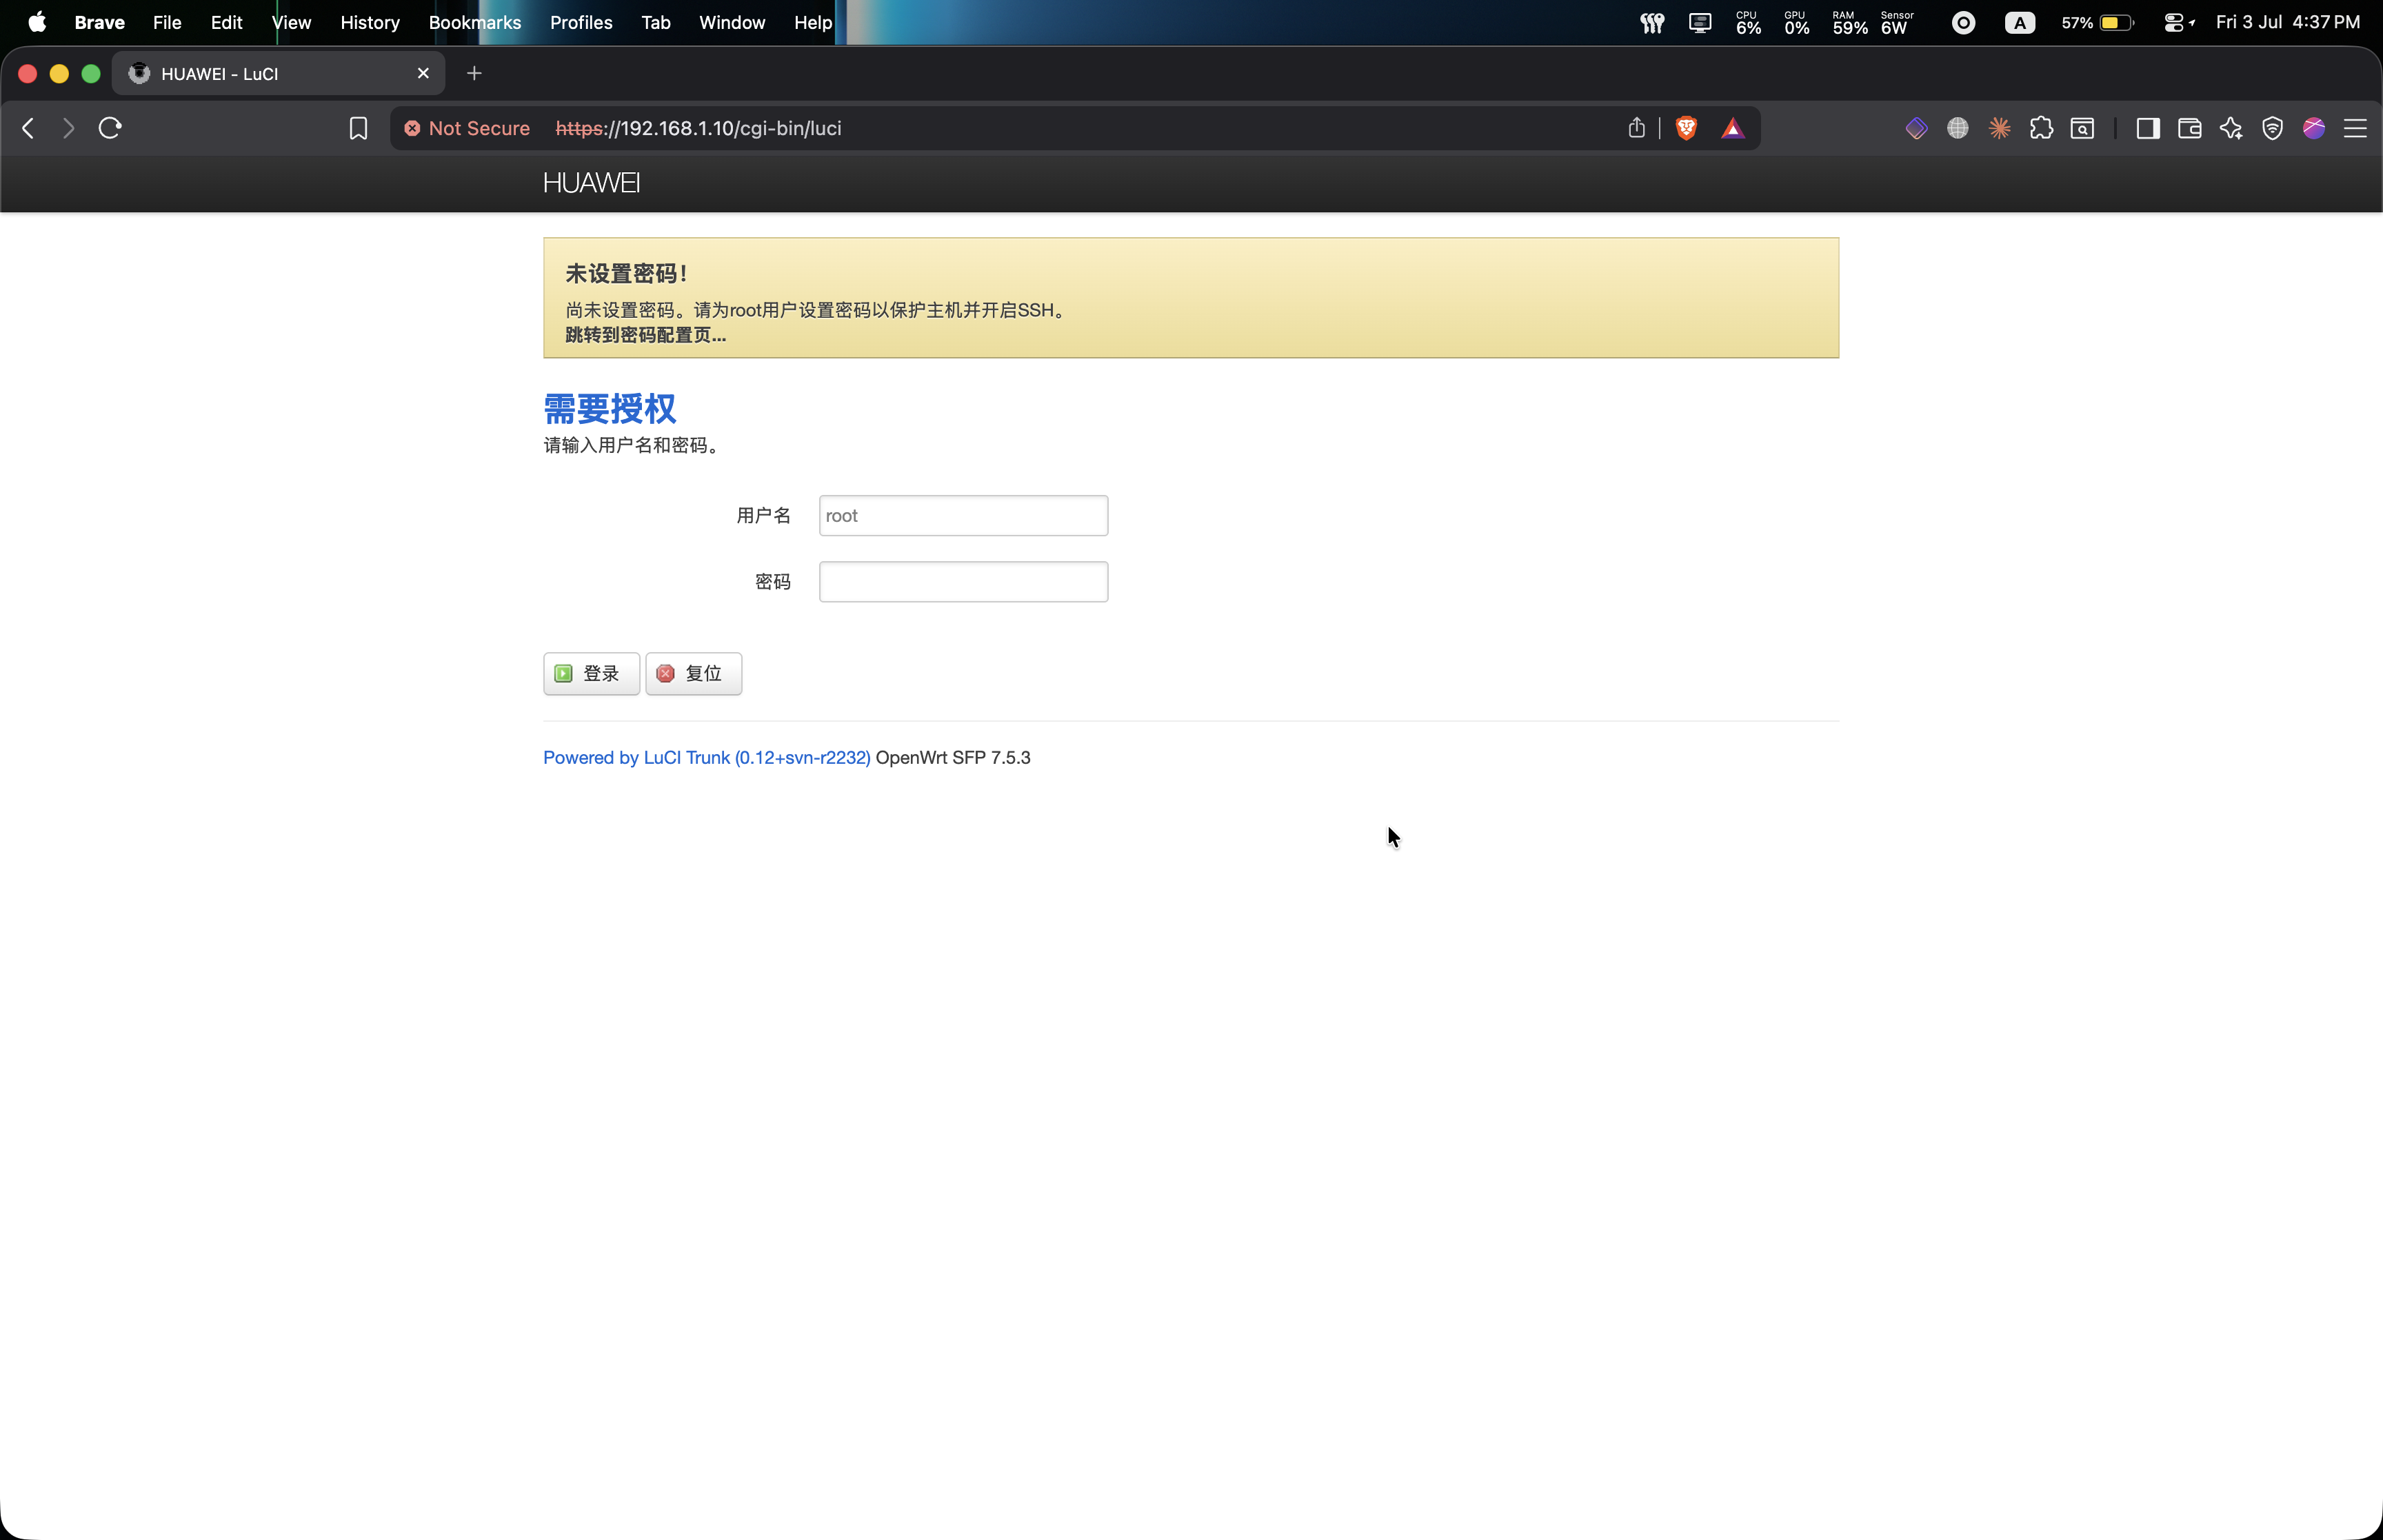Image resolution: width=2383 pixels, height=1540 pixels.
Task: Click the RAM 59% monitor in menu bar
Action: (1850, 22)
